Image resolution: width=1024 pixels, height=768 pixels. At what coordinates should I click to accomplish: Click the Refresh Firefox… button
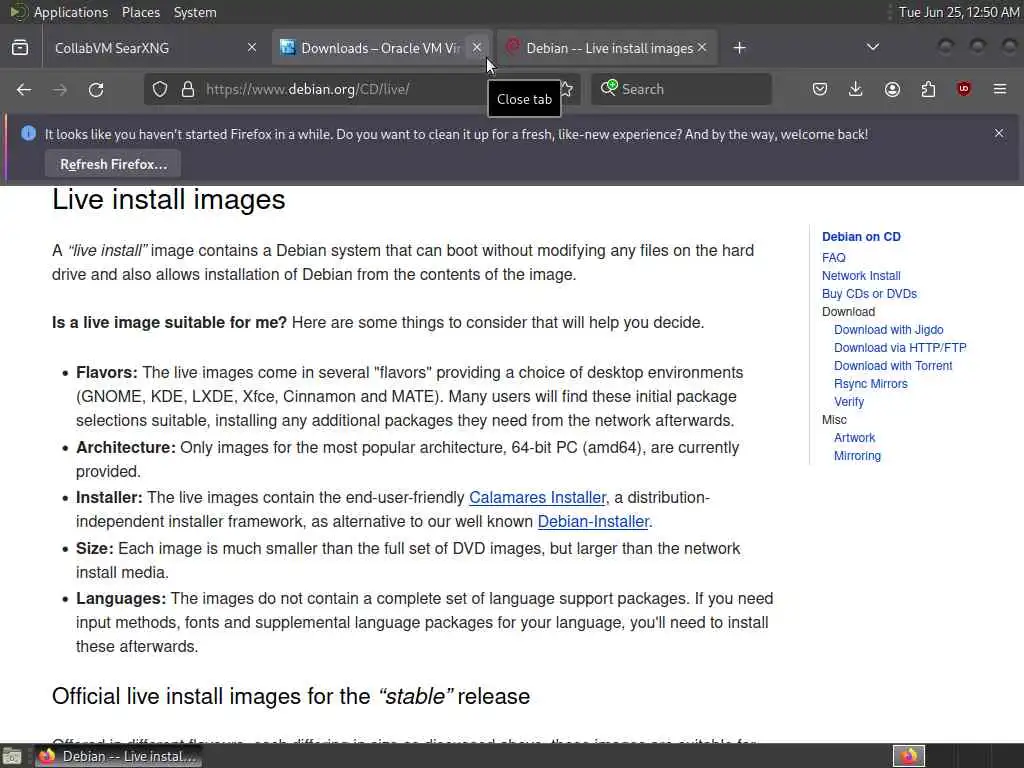(113, 164)
